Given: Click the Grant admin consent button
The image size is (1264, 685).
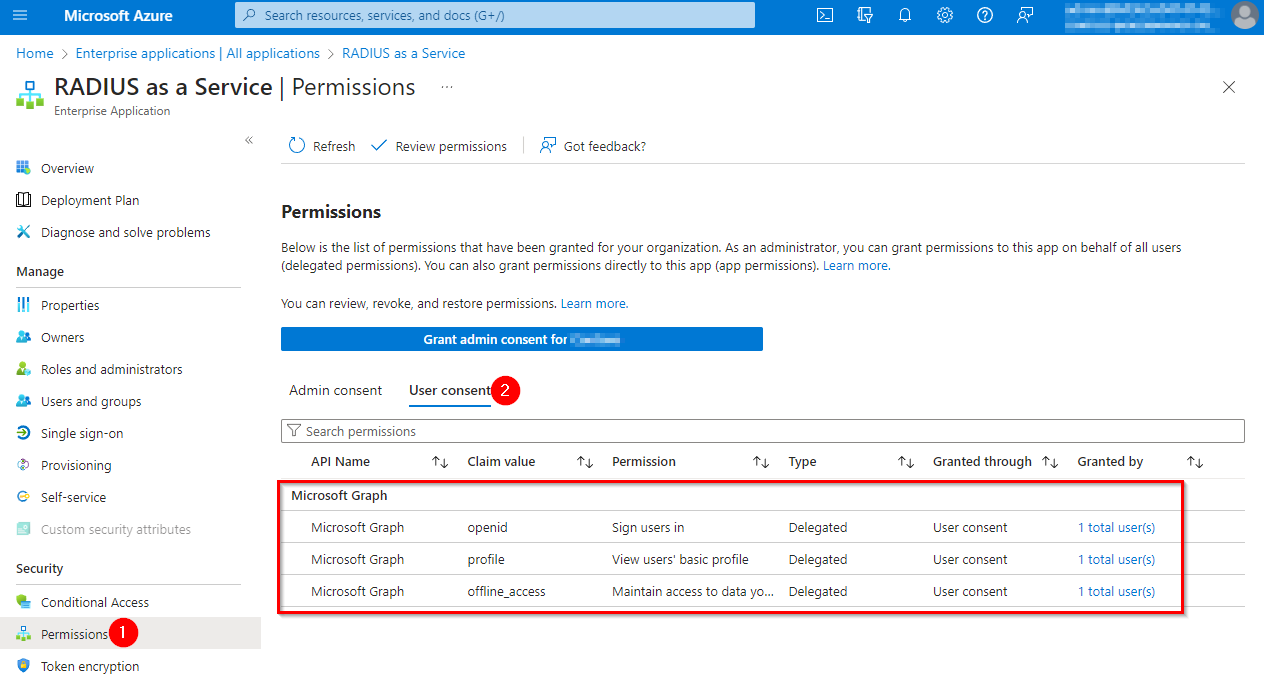Looking at the screenshot, I should (521, 339).
